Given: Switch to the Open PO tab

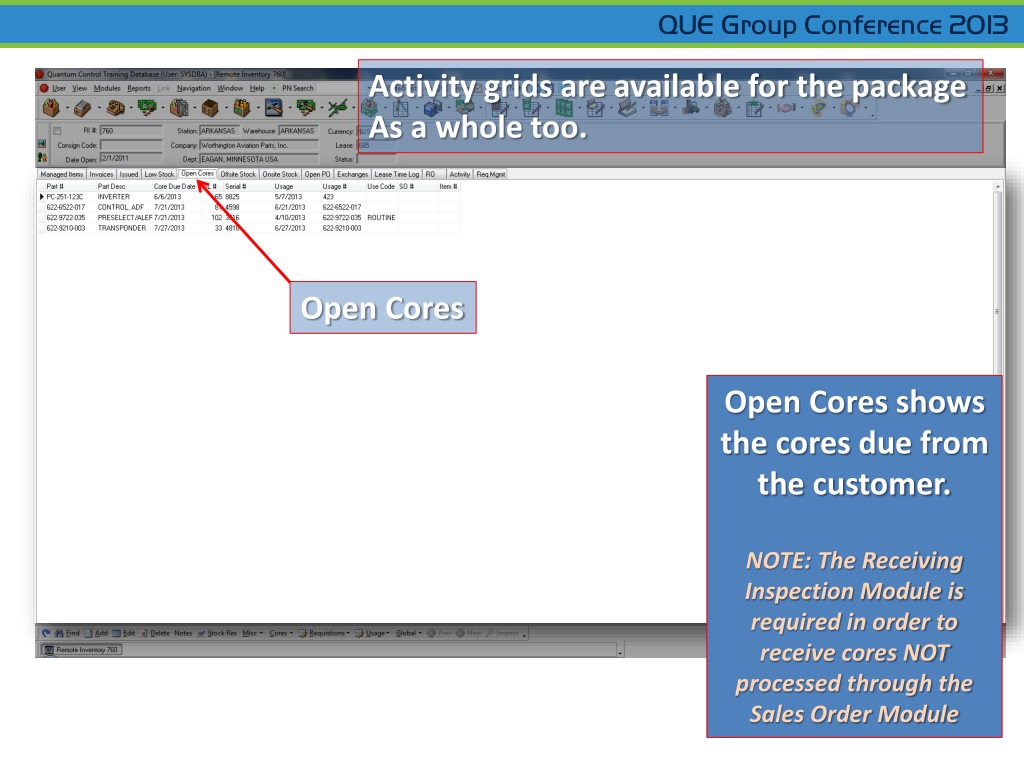Looking at the screenshot, I should coord(317,174).
